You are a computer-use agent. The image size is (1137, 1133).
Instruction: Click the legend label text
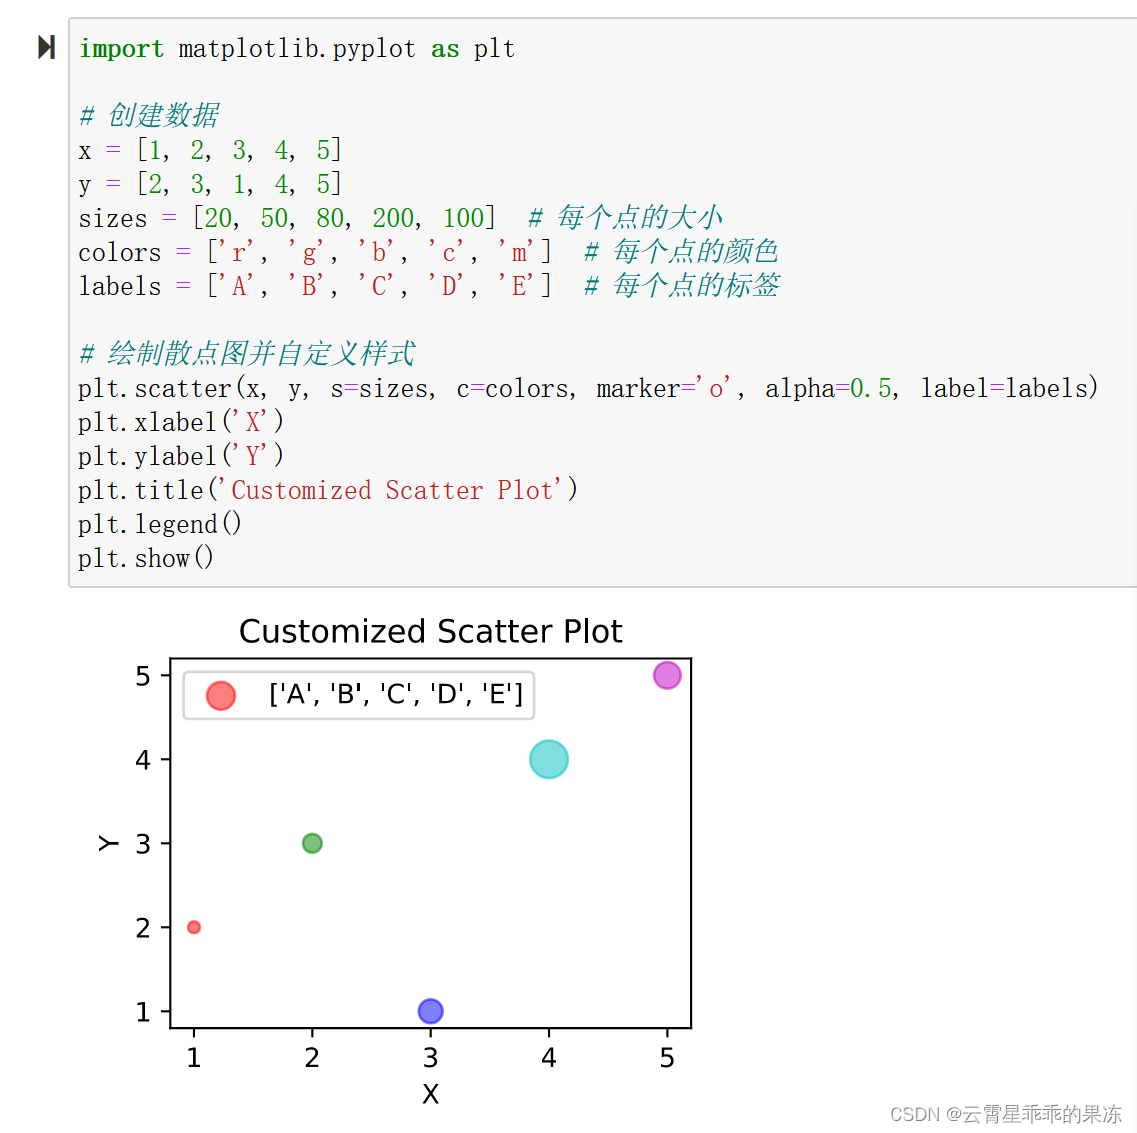[x=395, y=694]
